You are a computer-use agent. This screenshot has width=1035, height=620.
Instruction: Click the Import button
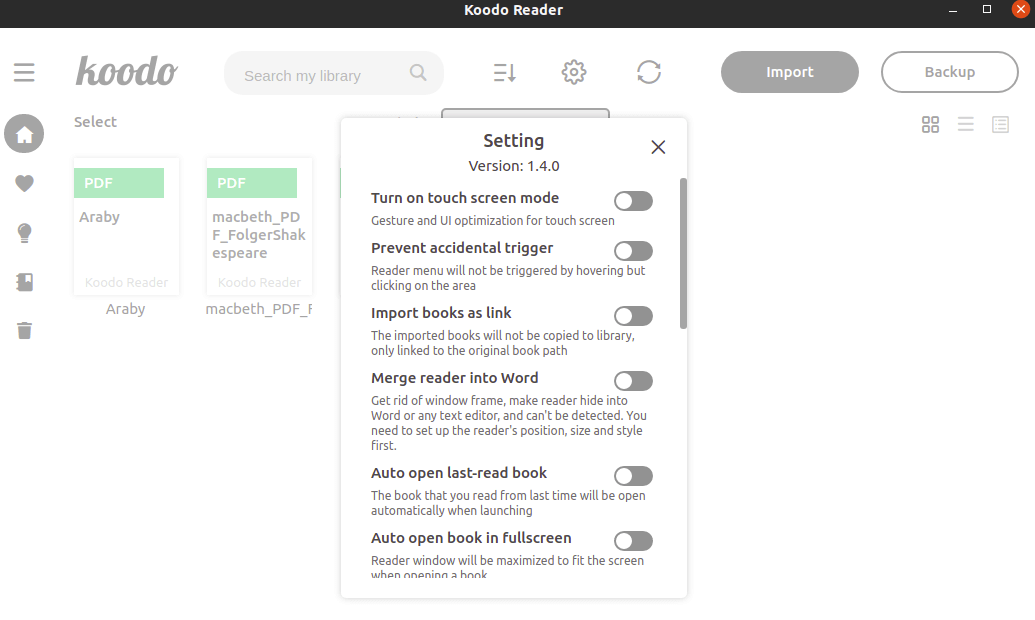click(x=789, y=72)
